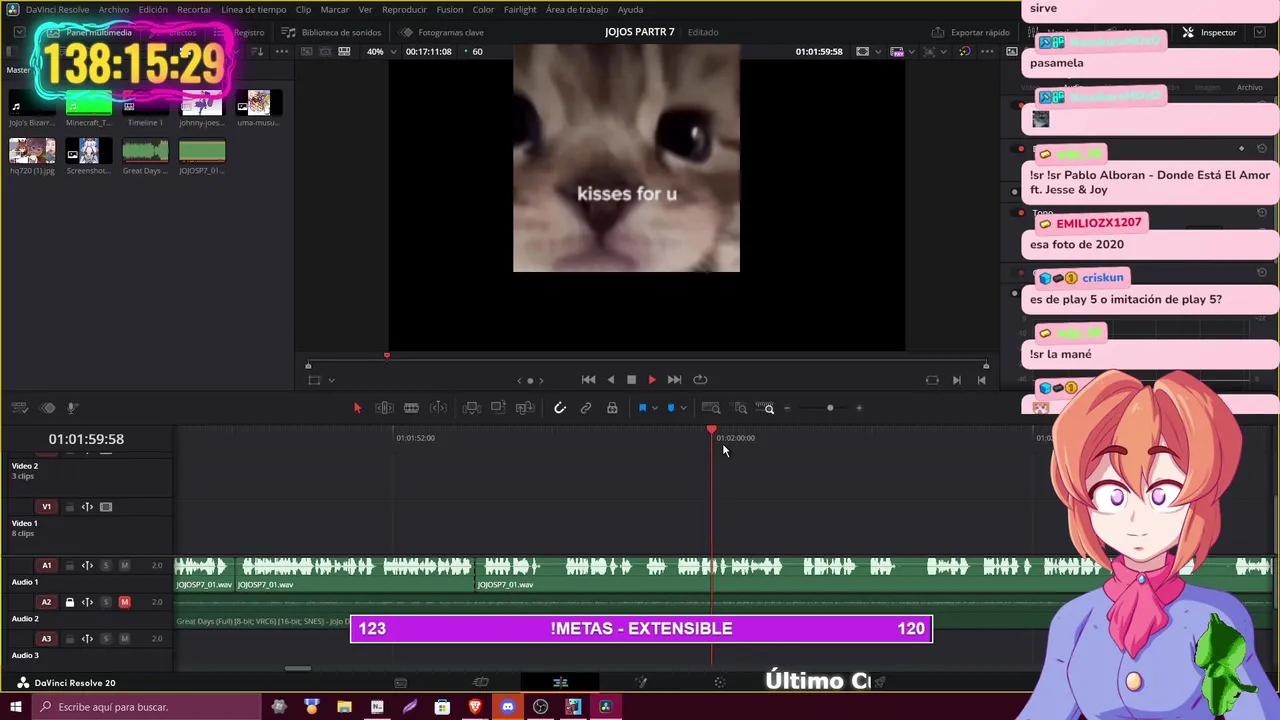Click the Archivo tab in Inspector
The width and height of the screenshot is (1280, 720).
pos(1249,87)
